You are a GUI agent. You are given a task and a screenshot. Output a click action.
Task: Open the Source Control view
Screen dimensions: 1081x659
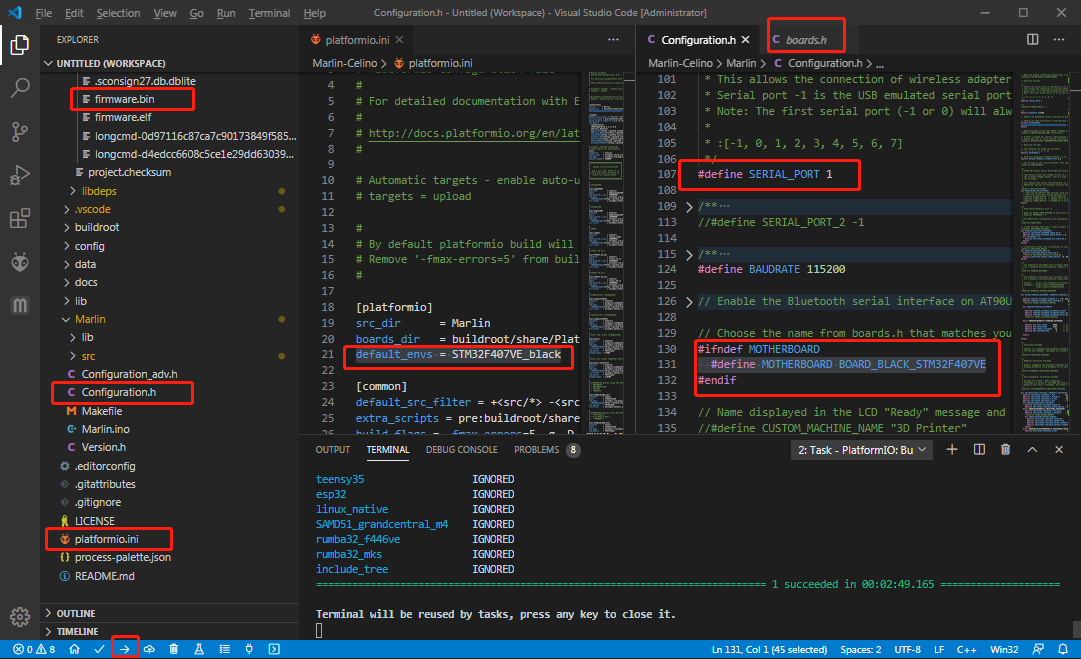20,131
